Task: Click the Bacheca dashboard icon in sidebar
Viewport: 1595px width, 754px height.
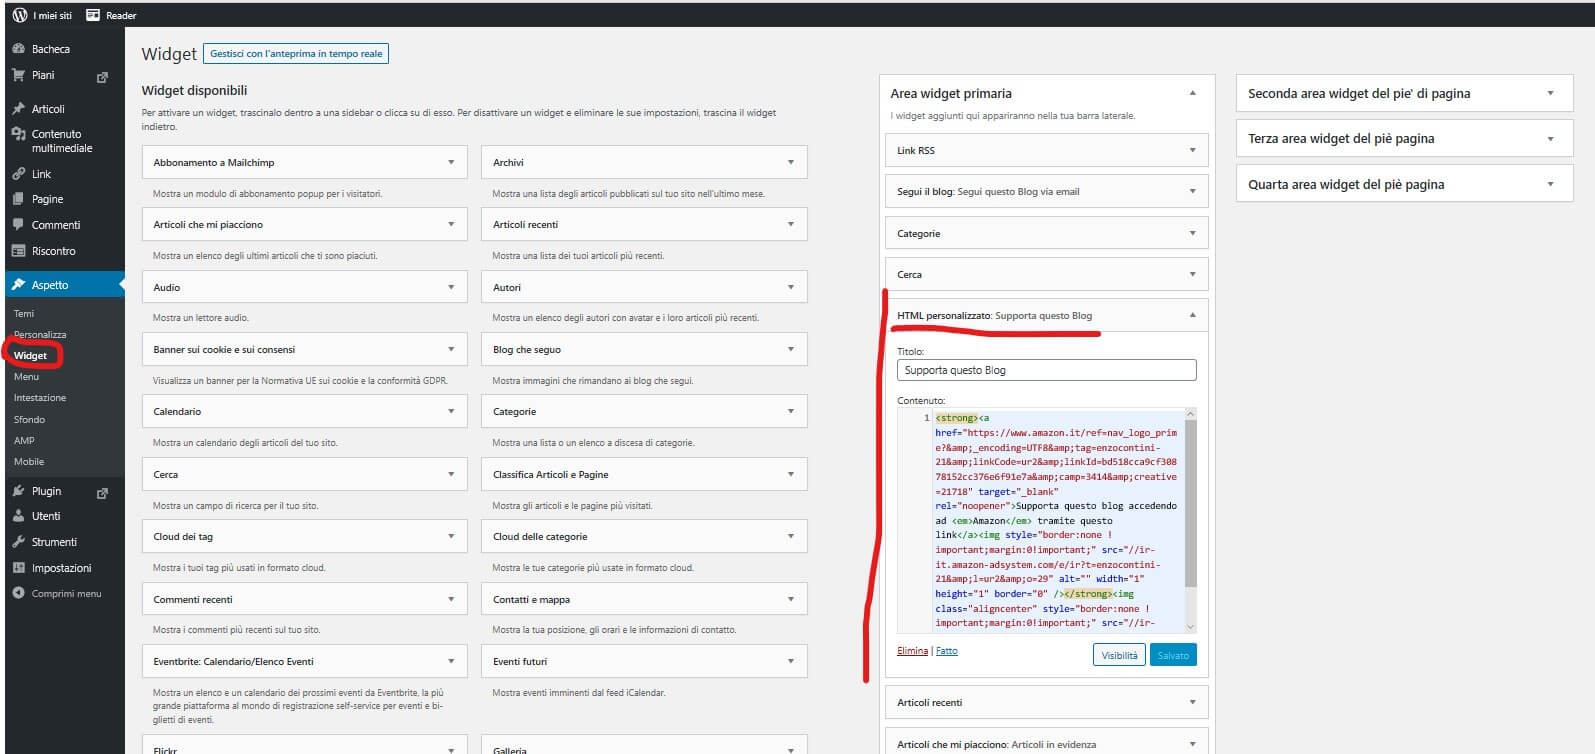Action: click(18, 49)
